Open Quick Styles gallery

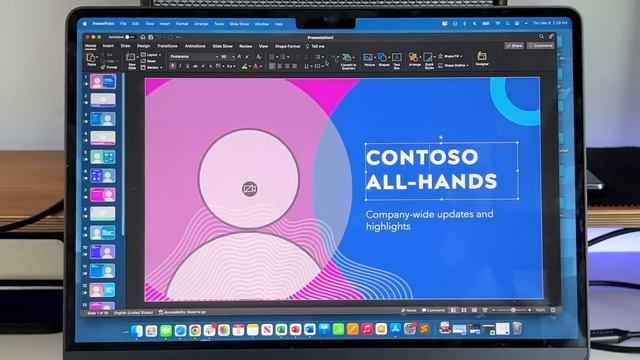(429, 60)
